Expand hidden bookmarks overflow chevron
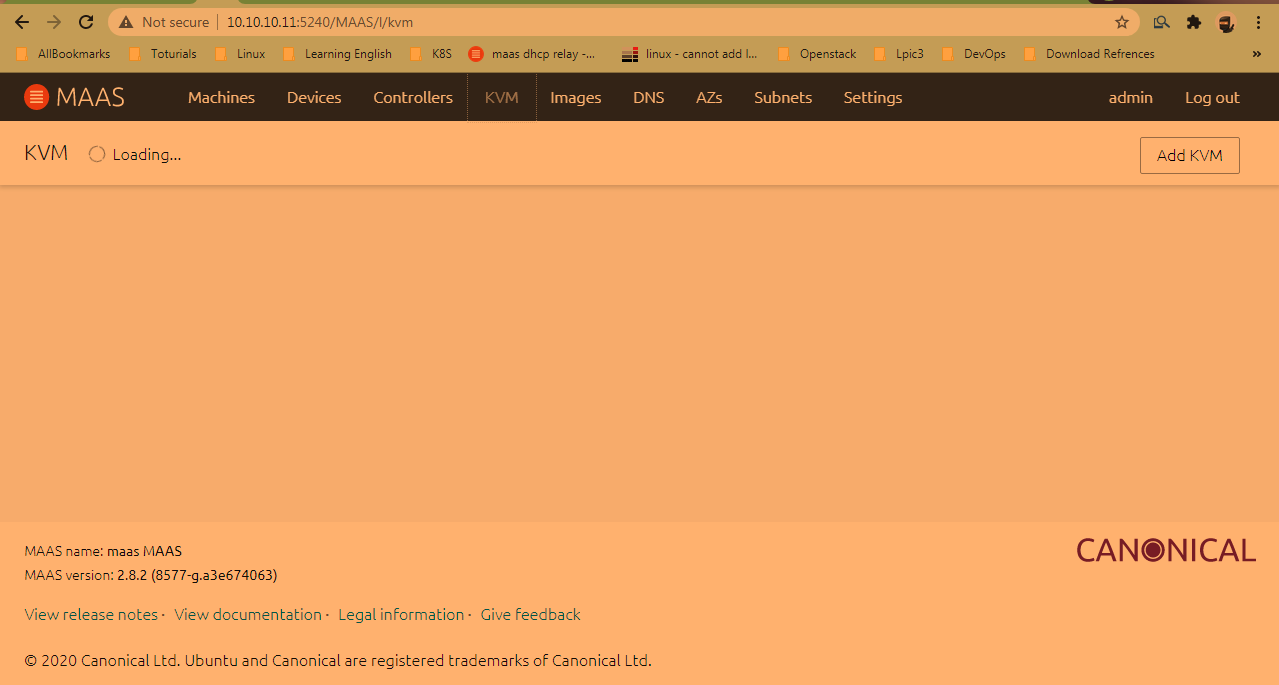Viewport: 1279px width, 685px height. tap(1256, 54)
